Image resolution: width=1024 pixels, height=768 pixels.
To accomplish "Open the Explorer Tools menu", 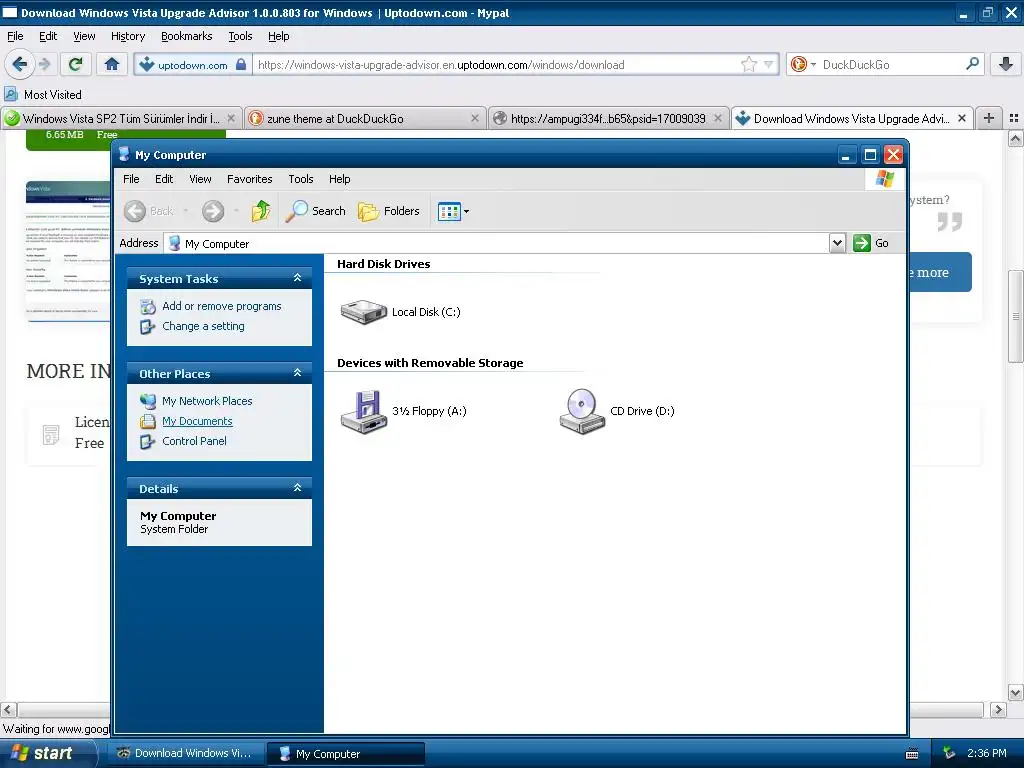I will [x=300, y=179].
